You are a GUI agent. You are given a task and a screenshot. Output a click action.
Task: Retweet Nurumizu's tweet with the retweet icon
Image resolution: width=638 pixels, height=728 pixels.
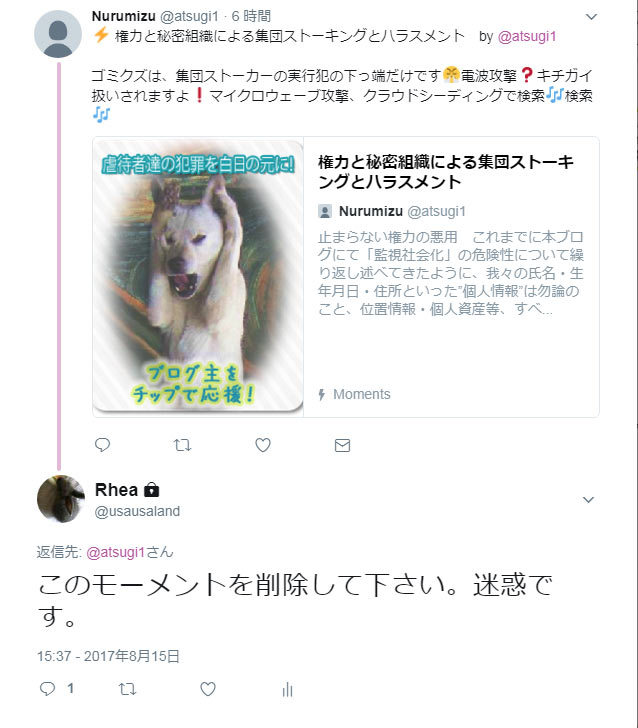182,445
